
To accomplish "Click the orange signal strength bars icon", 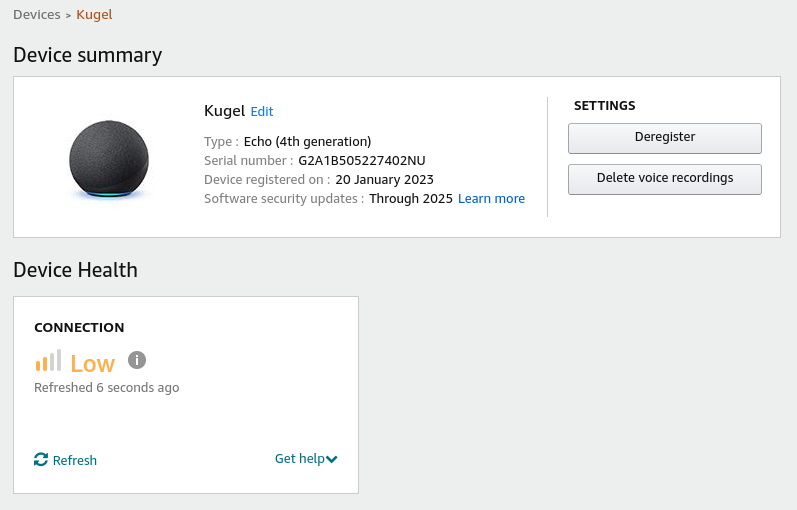I will (x=48, y=361).
